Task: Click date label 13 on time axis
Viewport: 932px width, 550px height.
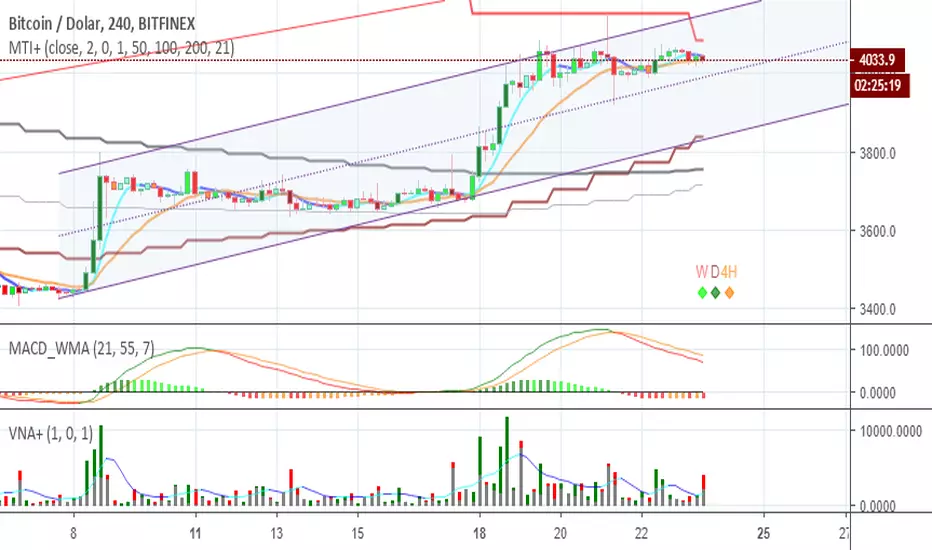Action: click(276, 533)
